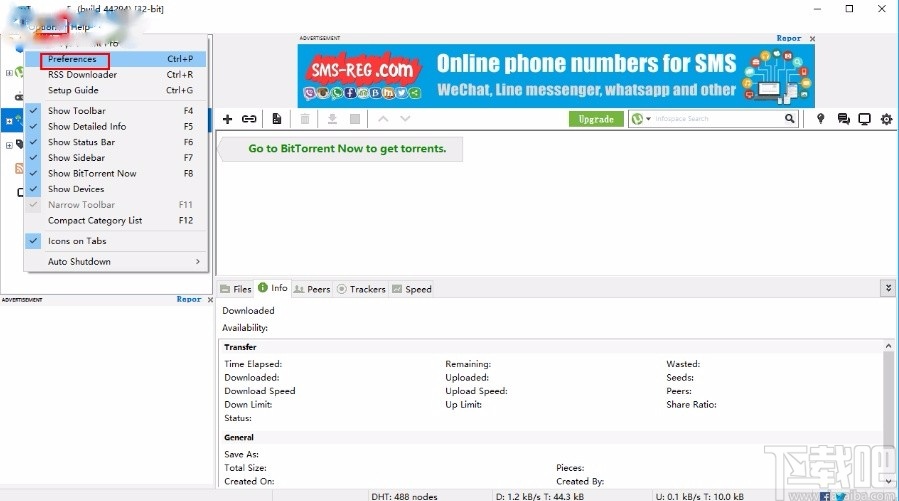Click the green Upgrade button
The height and width of the screenshot is (501, 899).
click(x=596, y=119)
